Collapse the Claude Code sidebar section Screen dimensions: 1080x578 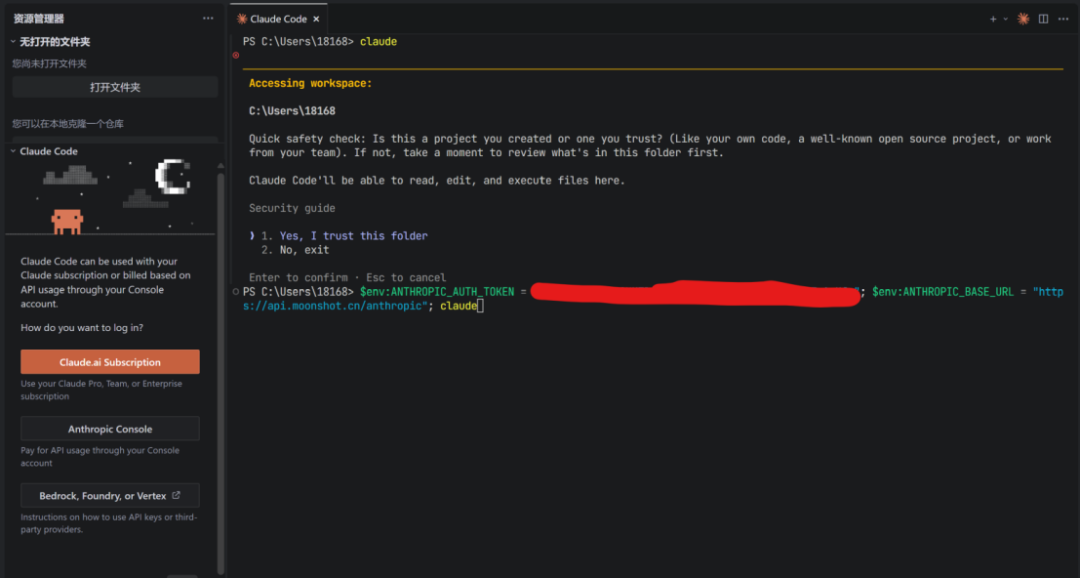click(x=13, y=151)
